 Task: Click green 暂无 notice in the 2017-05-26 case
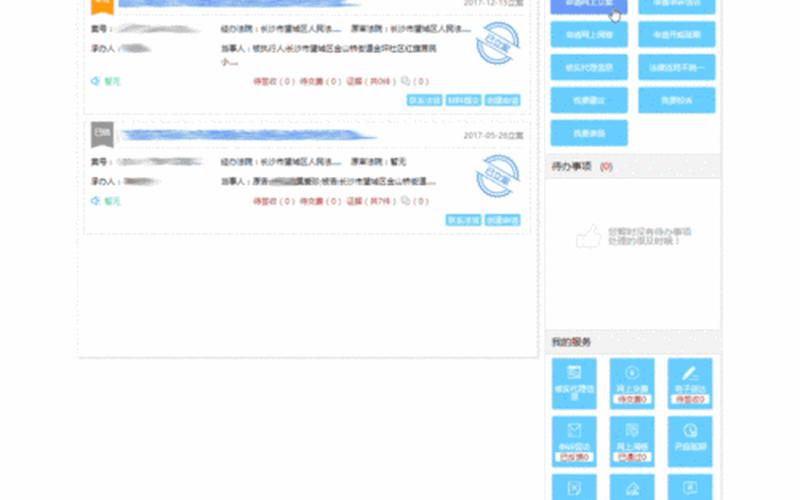point(112,201)
